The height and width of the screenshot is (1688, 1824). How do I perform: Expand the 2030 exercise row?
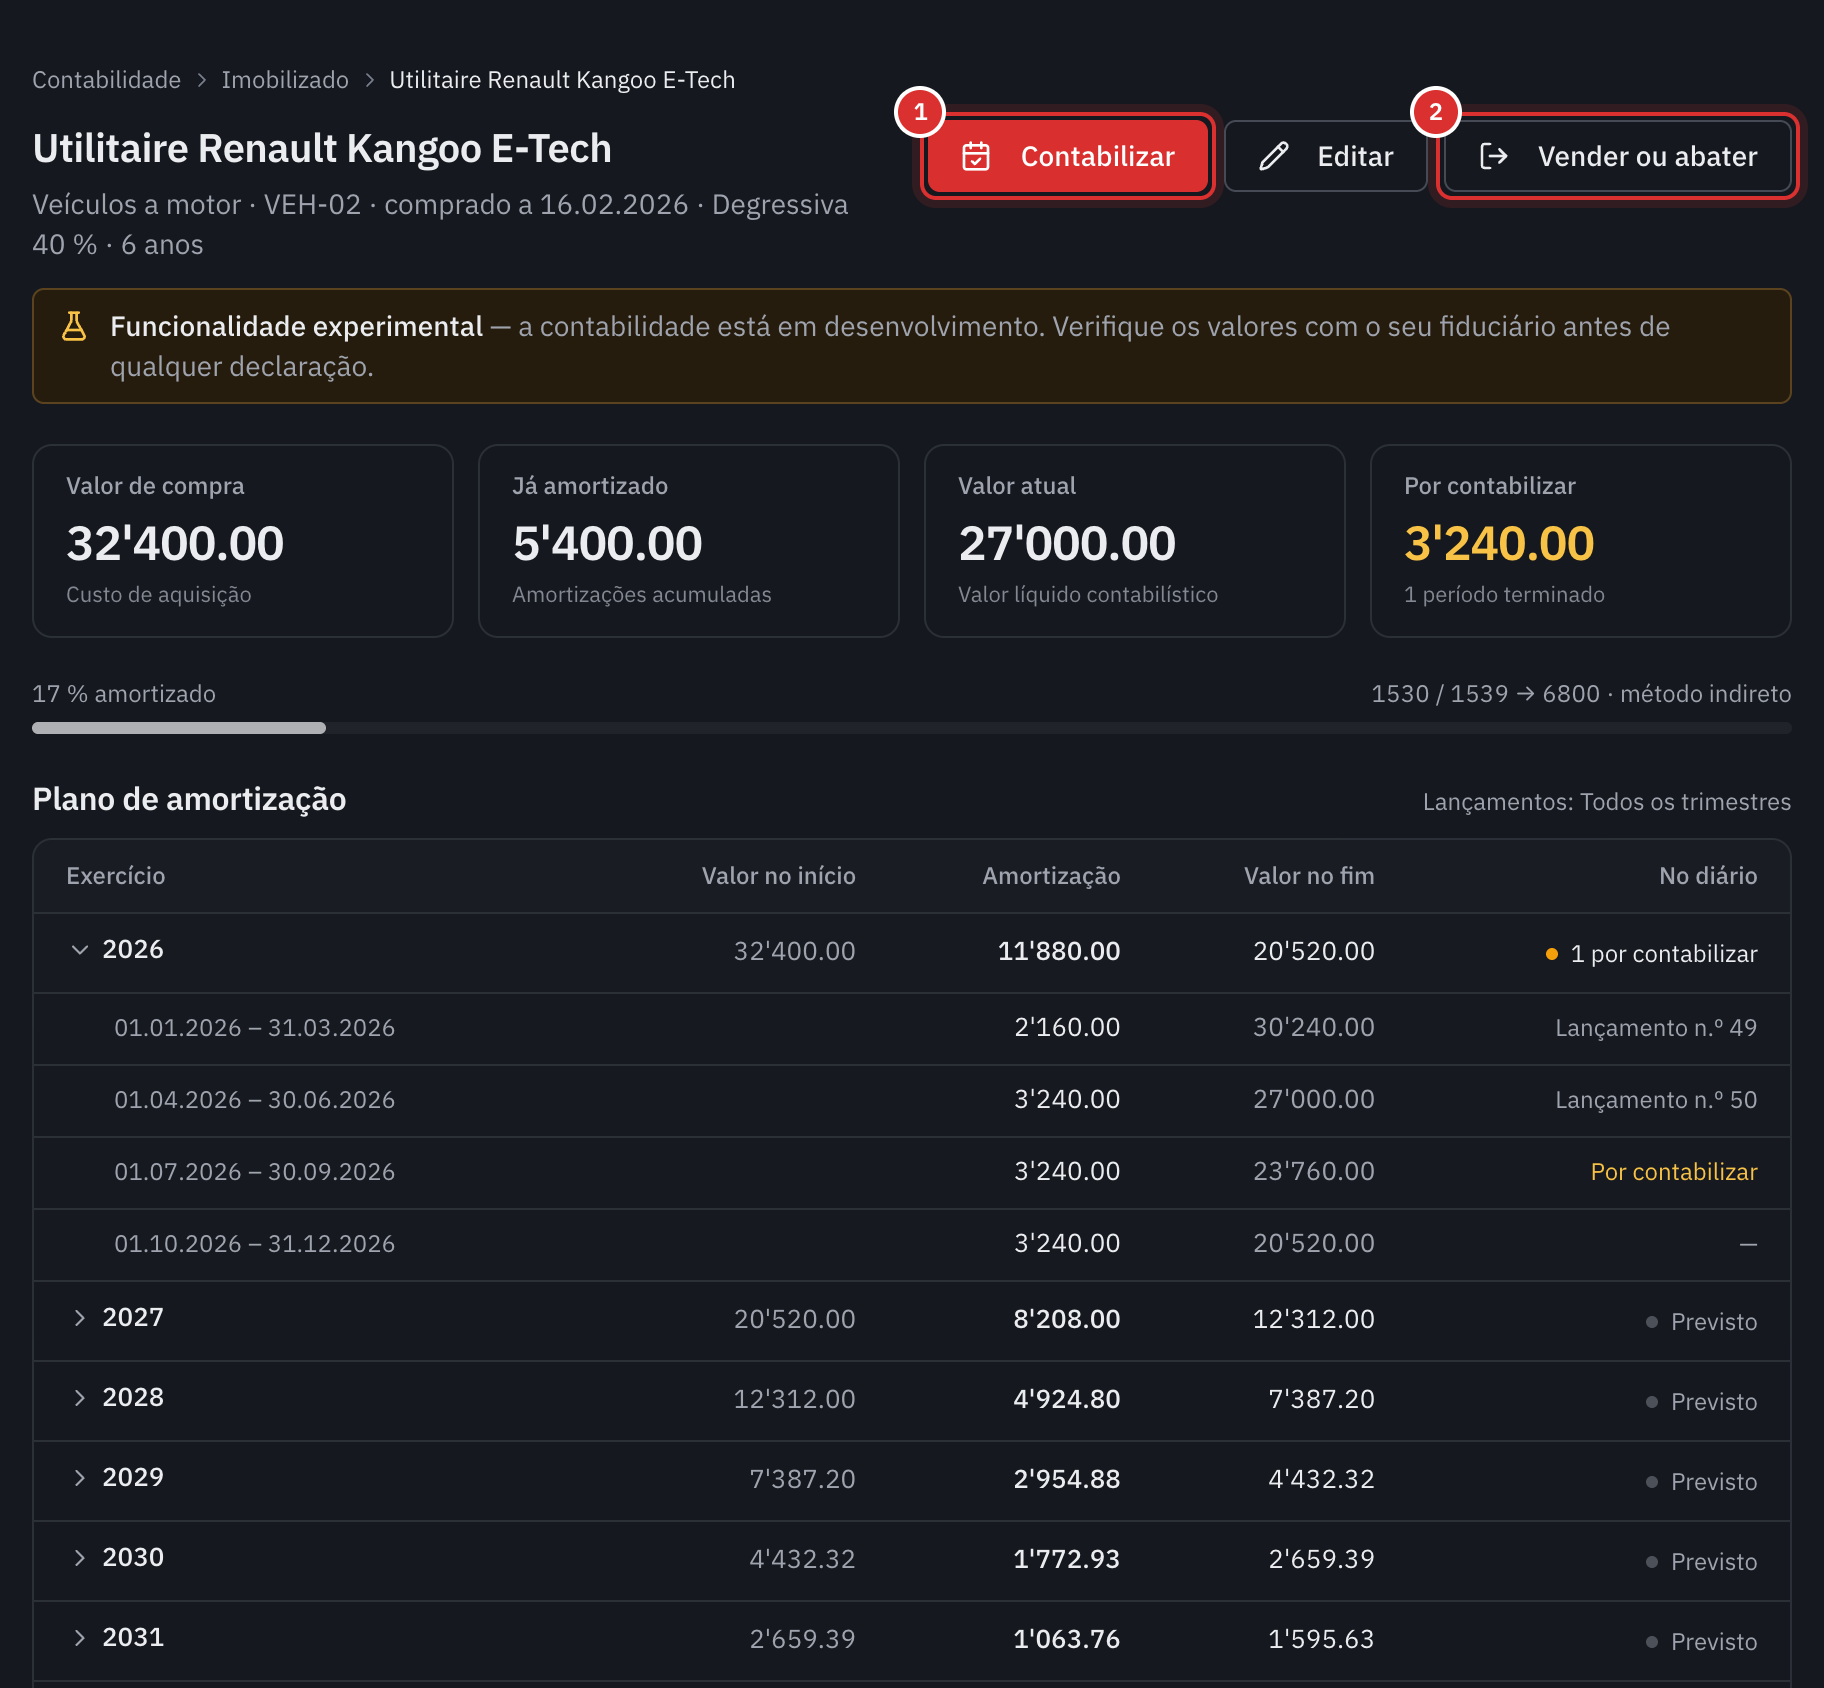click(x=80, y=1557)
